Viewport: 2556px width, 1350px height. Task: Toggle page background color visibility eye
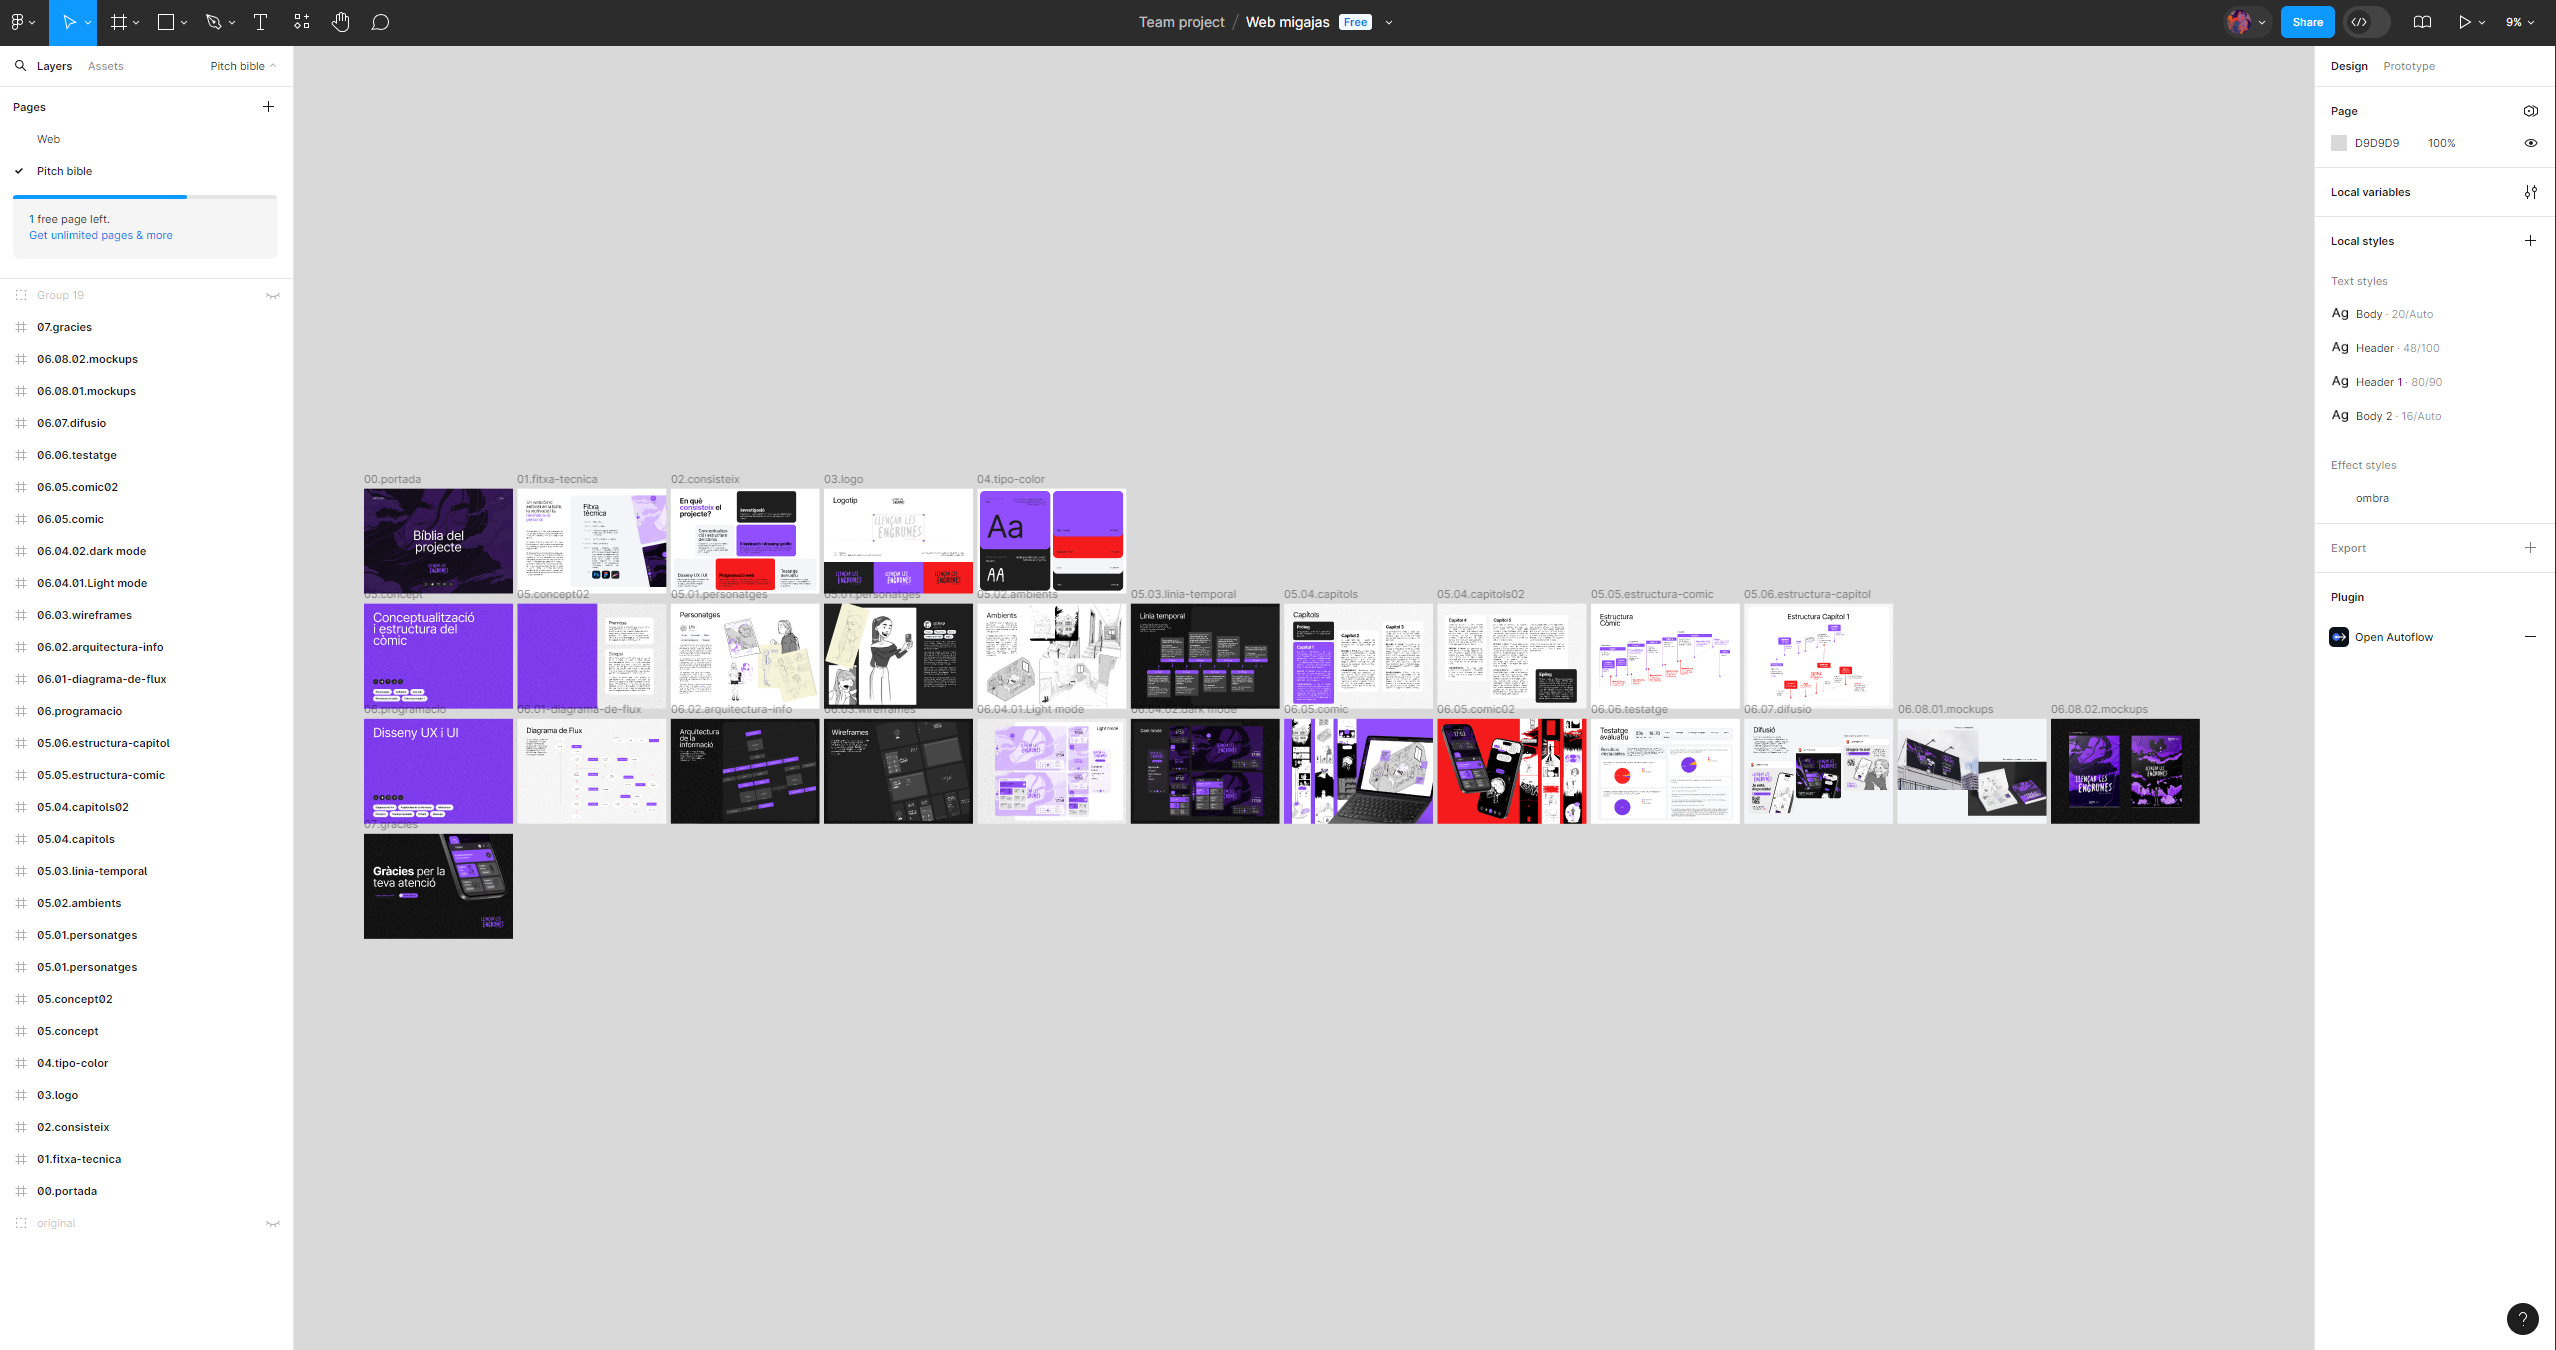[2530, 143]
